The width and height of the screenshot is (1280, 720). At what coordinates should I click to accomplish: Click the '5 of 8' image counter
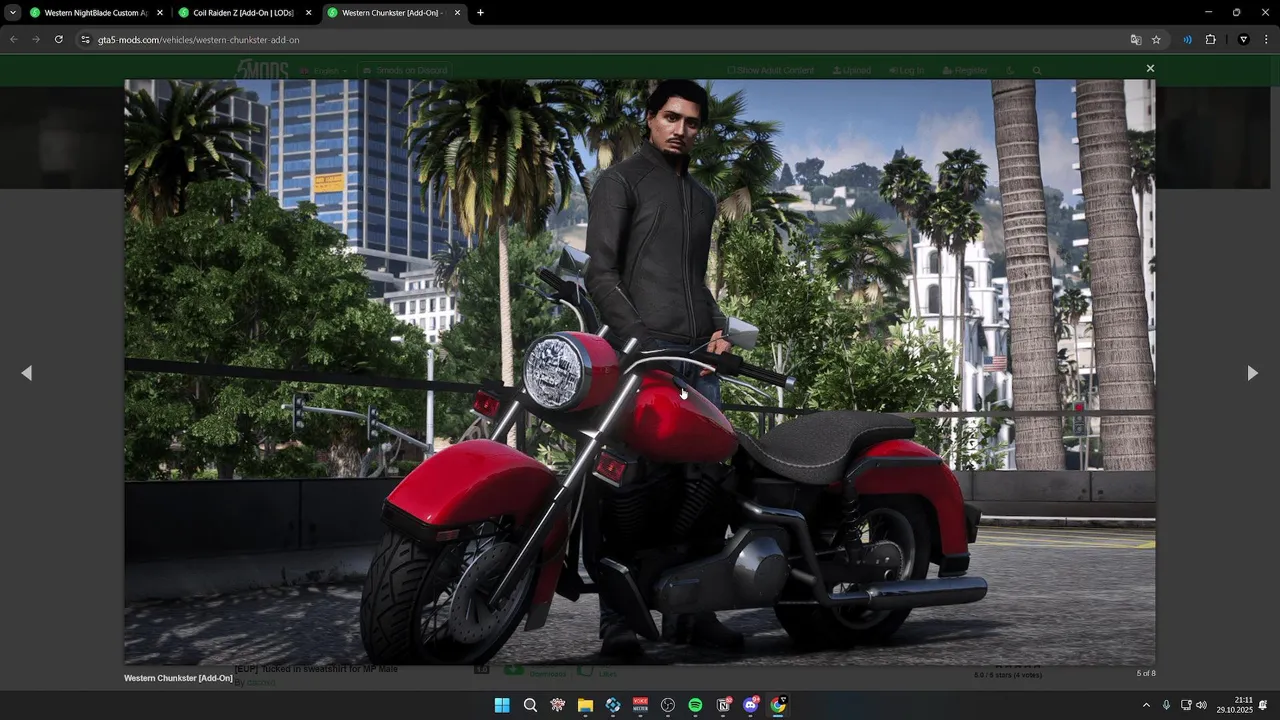tap(1146, 673)
